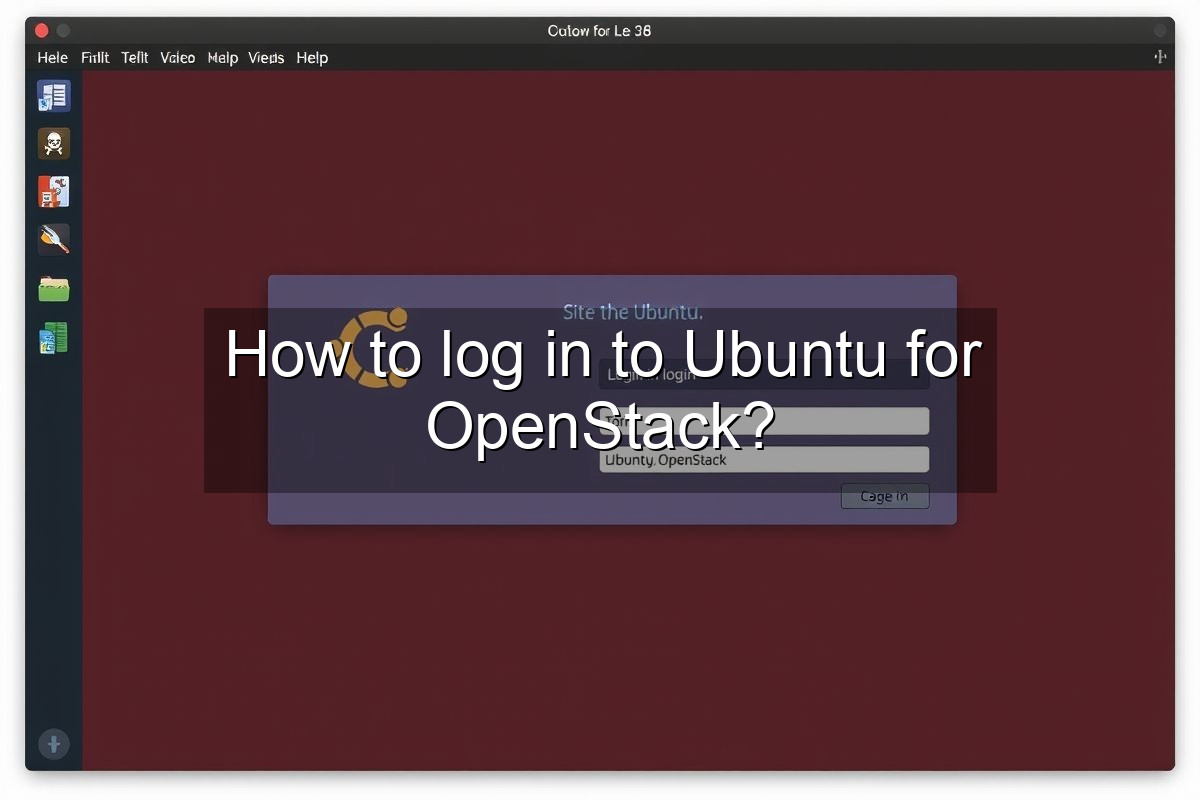Focus the middle gray text field
The width and height of the screenshot is (1200, 800).
click(x=764, y=421)
